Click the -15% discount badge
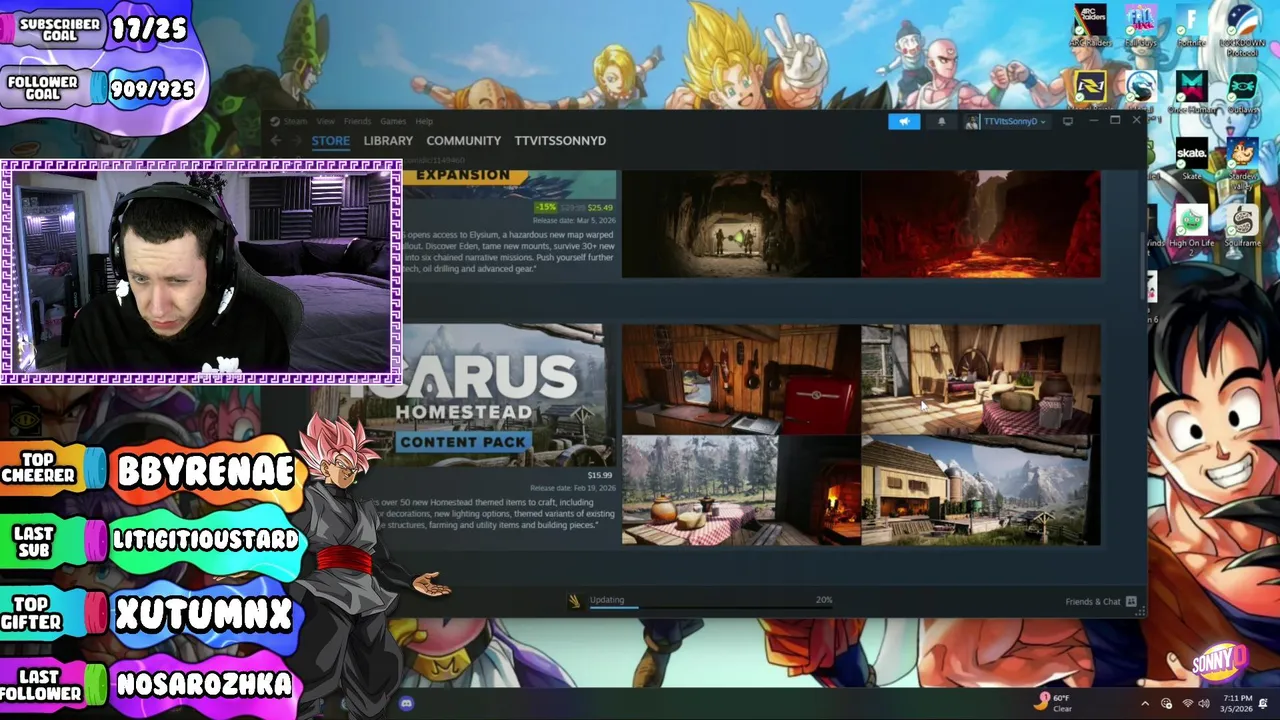Viewport: 1280px width, 720px height. click(x=546, y=208)
